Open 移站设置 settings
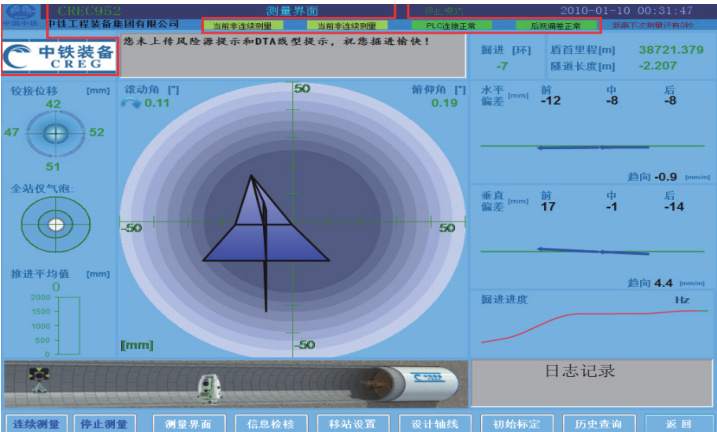The height and width of the screenshot is (432, 717). coord(351,423)
